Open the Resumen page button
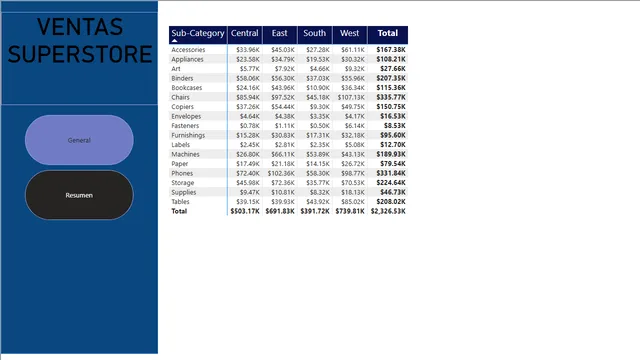Image resolution: width=640 pixels, height=360 pixels. 79,195
